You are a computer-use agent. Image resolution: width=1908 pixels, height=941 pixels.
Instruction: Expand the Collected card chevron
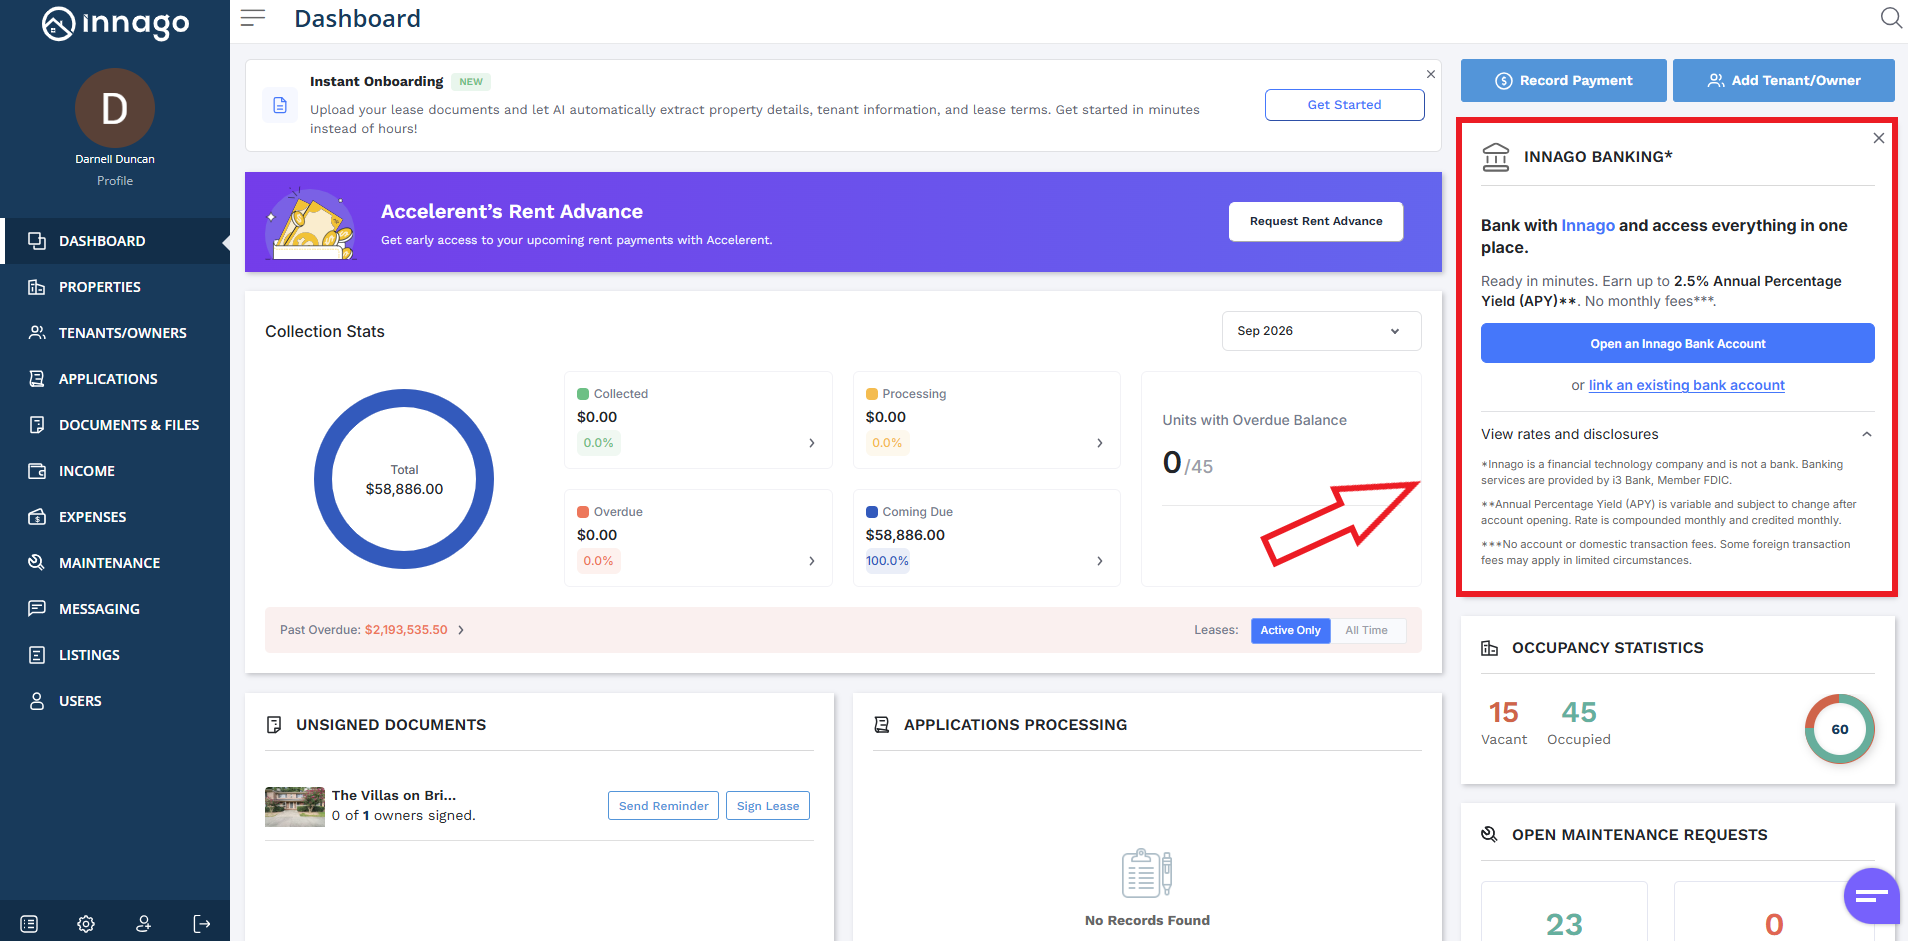tap(812, 443)
